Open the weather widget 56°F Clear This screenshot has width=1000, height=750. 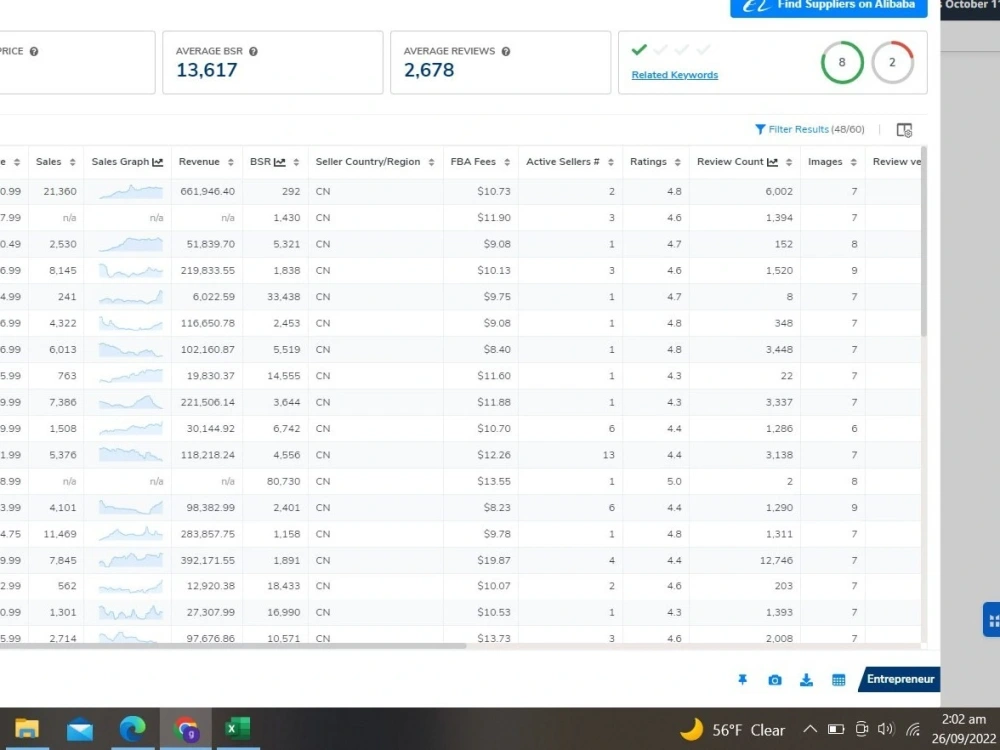732,730
